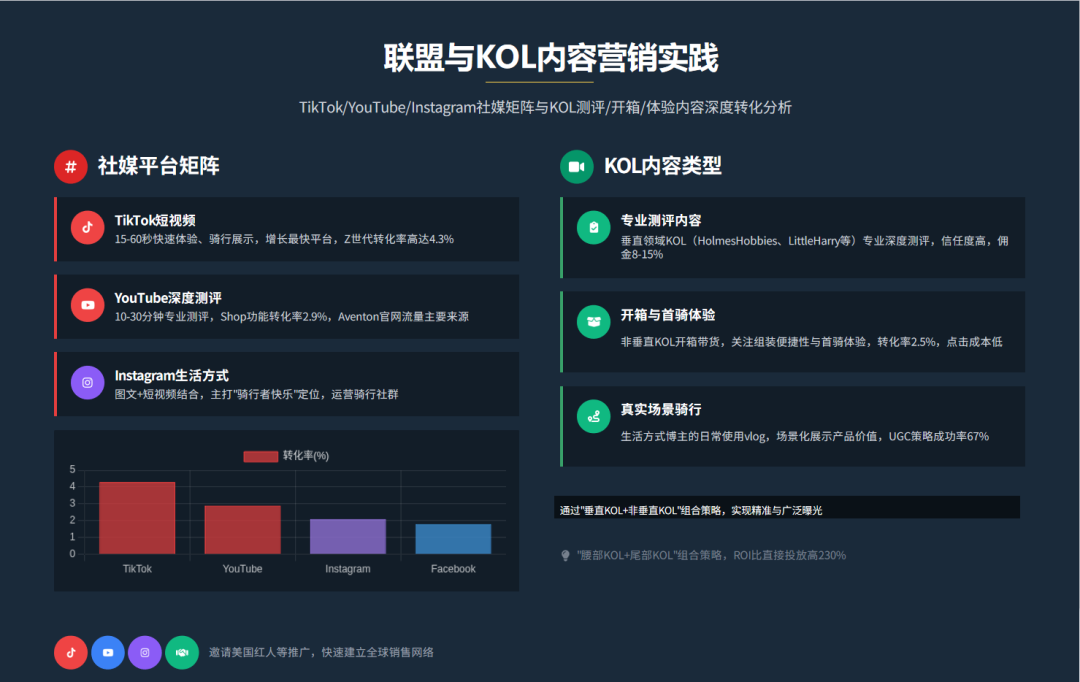Click the blue Facebook bar in the chart

coord(453,539)
